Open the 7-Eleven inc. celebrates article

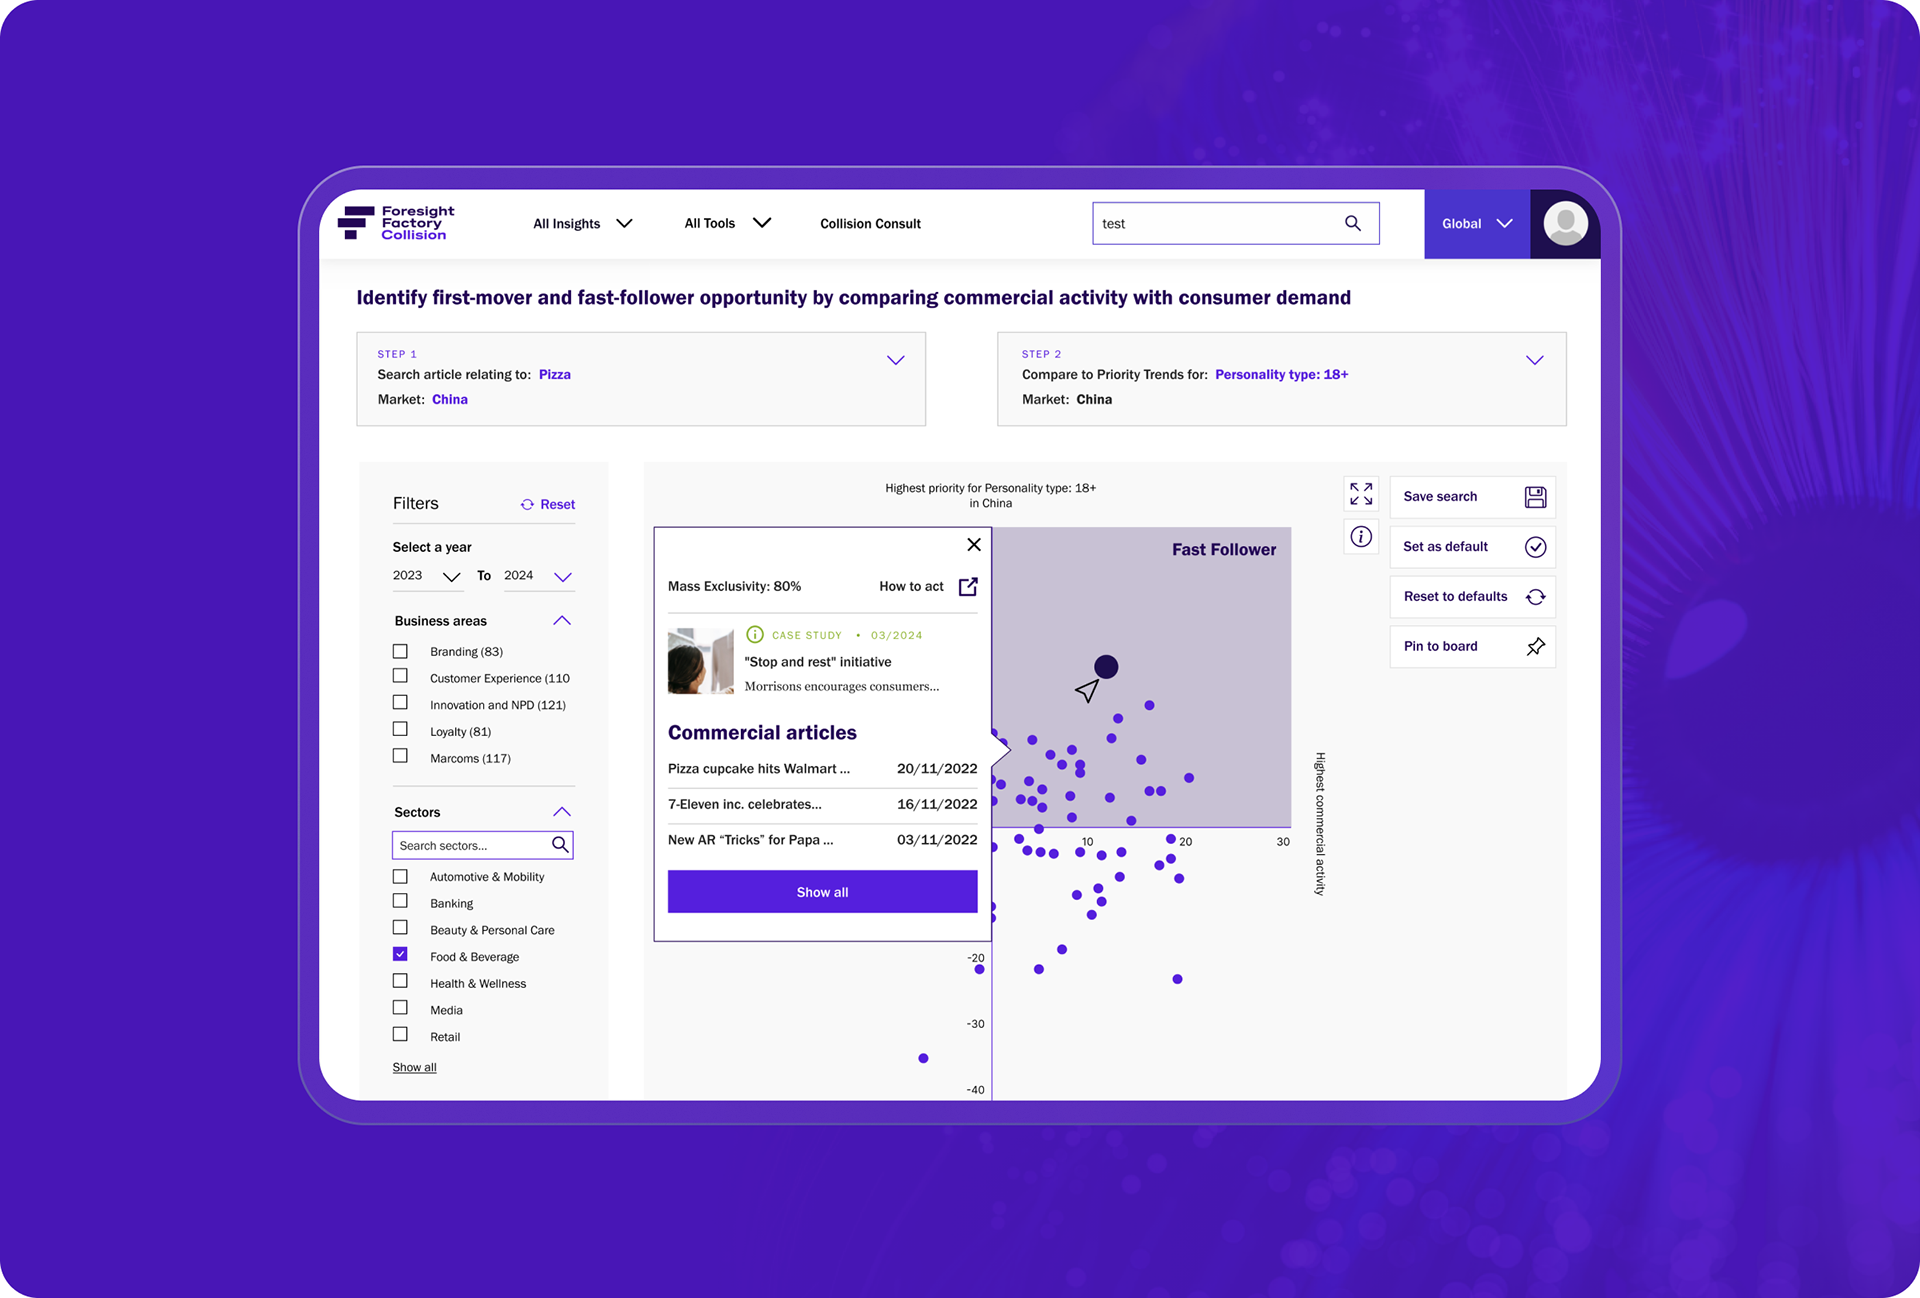pos(745,804)
